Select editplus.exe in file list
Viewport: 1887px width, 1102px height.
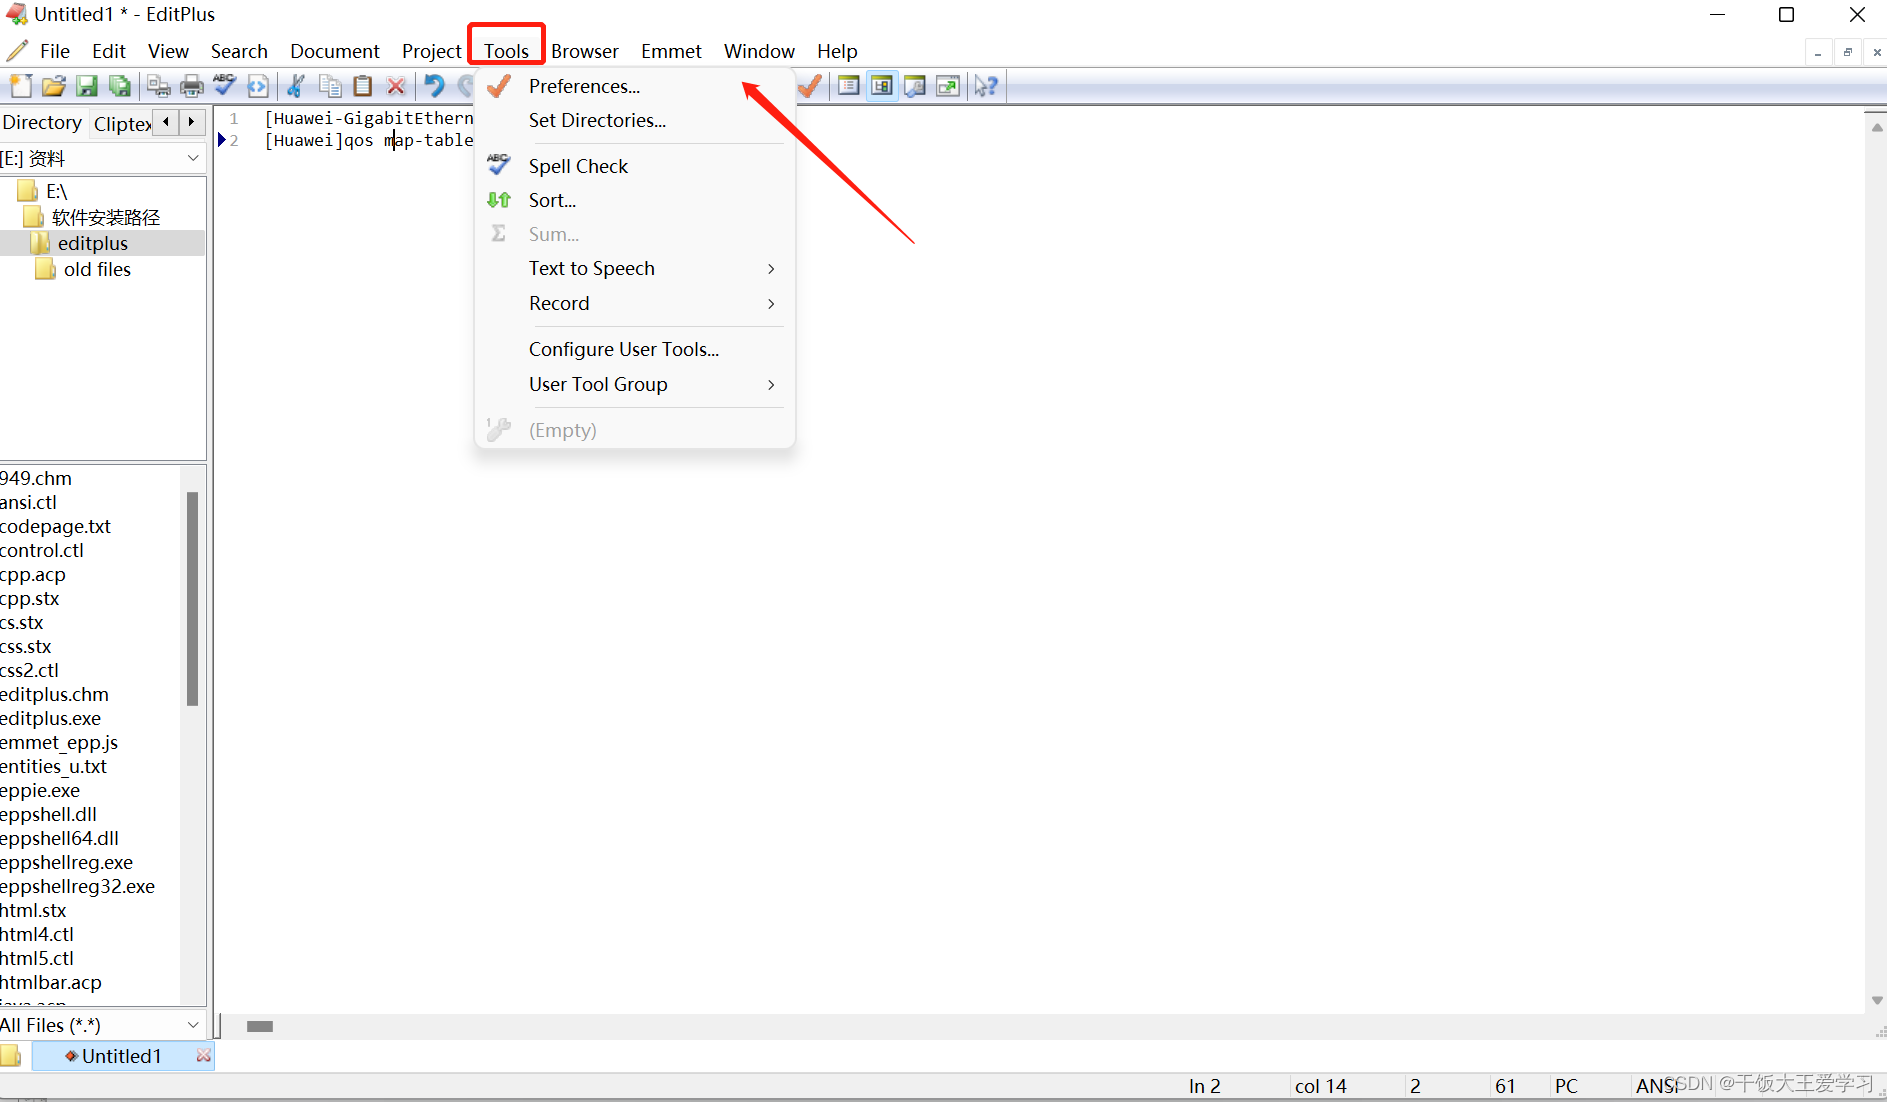[x=50, y=718]
